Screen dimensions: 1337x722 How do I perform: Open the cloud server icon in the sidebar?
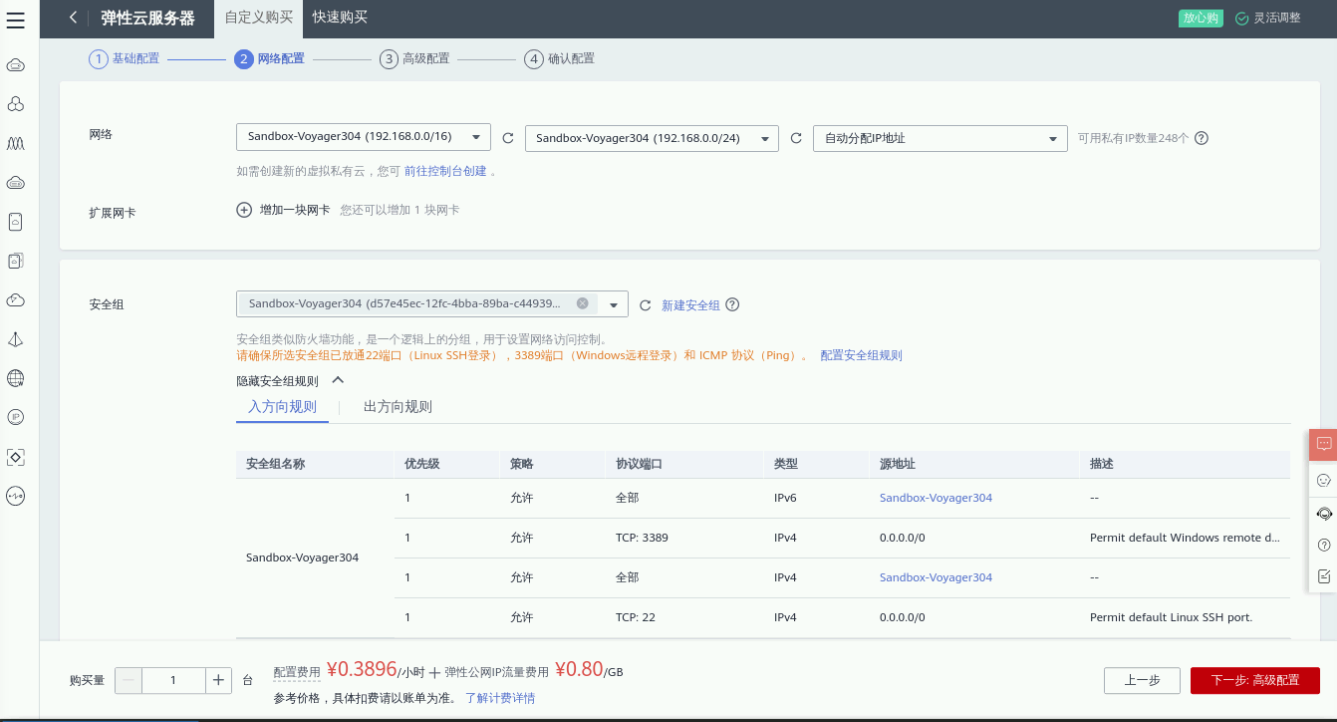pyautogui.click(x=15, y=65)
